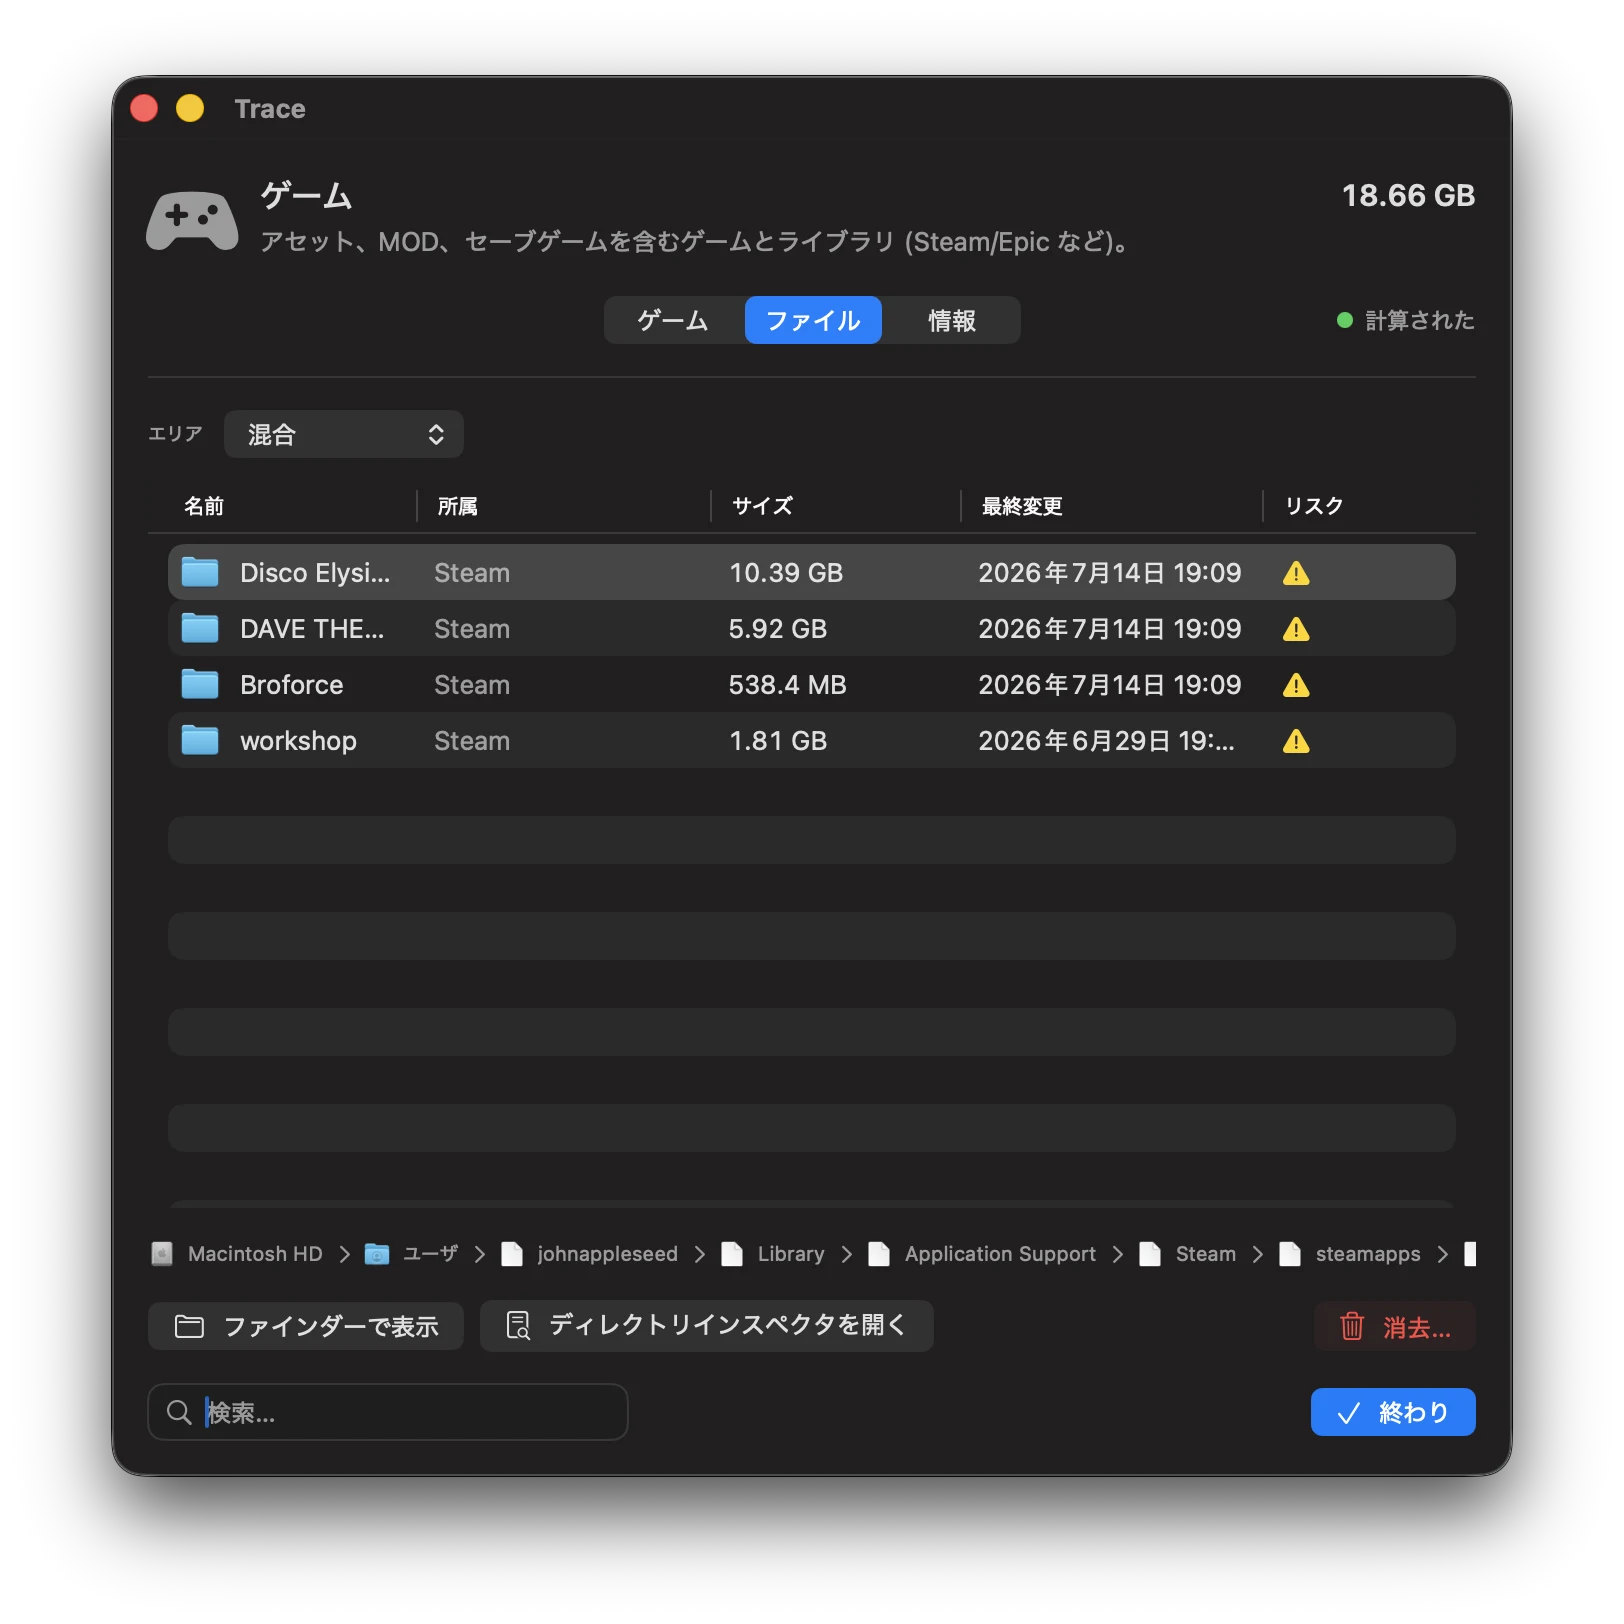Click the johnappleseed document icon in path

point(512,1254)
